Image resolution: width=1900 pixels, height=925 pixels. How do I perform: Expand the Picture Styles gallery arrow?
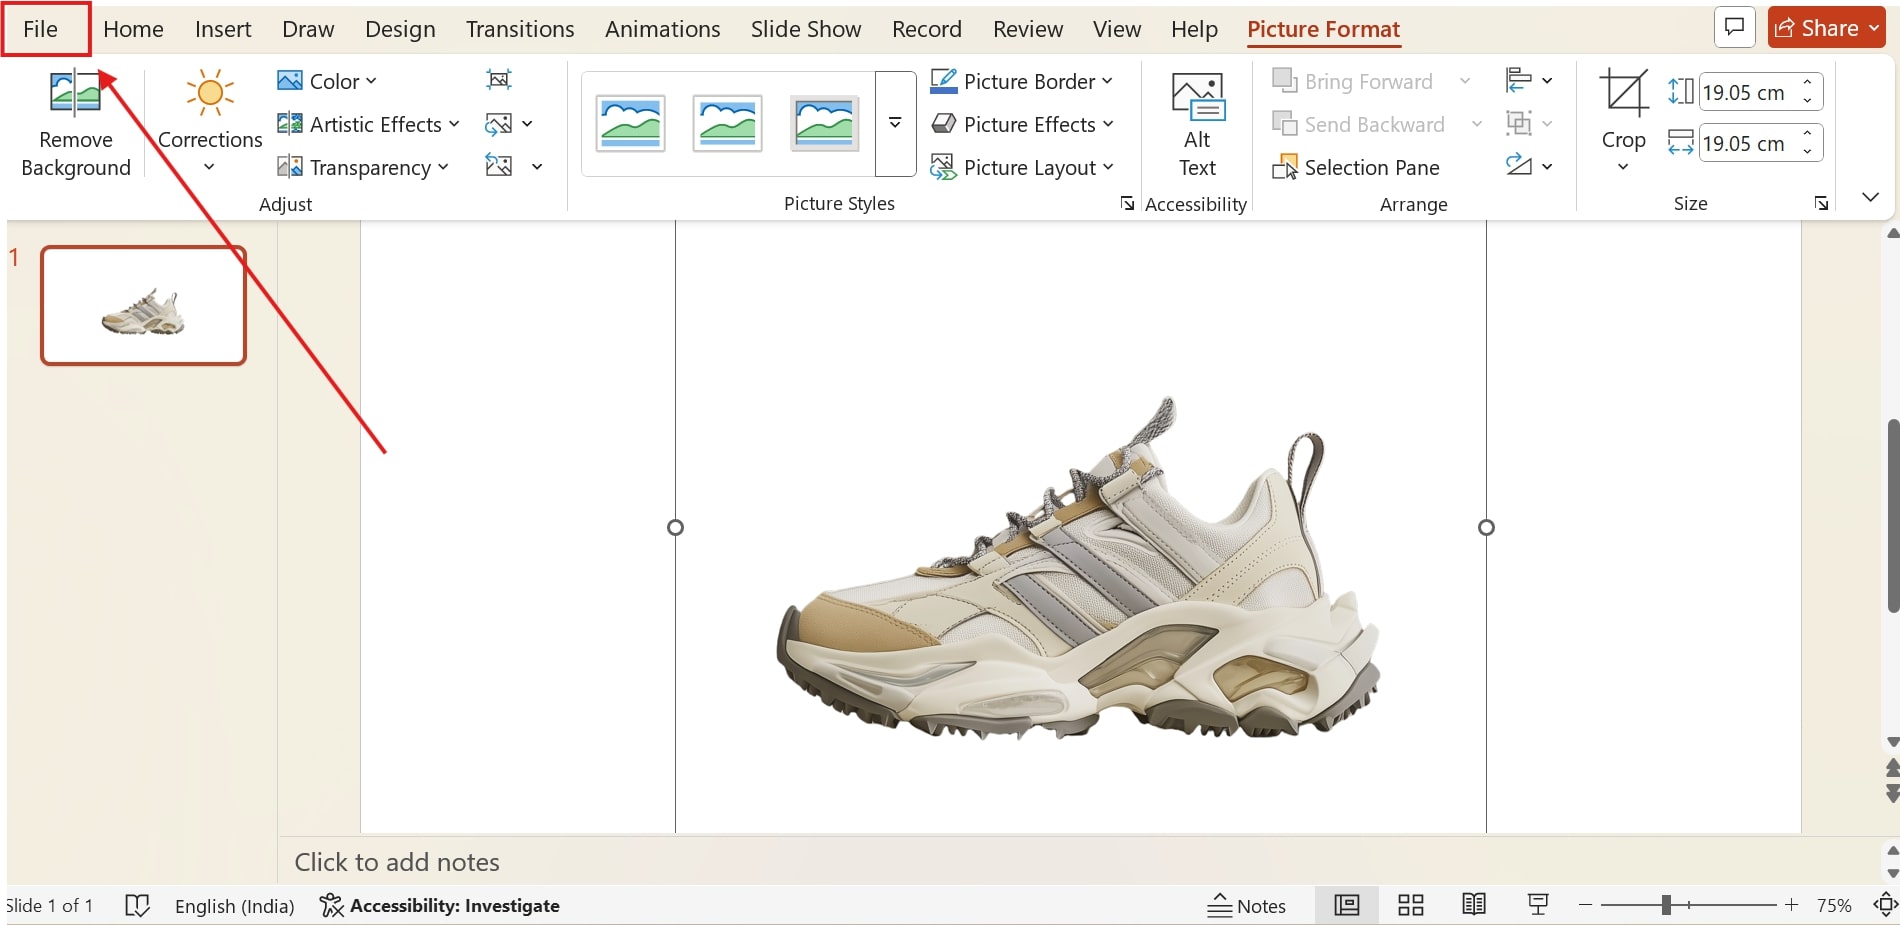tap(895, 123)
